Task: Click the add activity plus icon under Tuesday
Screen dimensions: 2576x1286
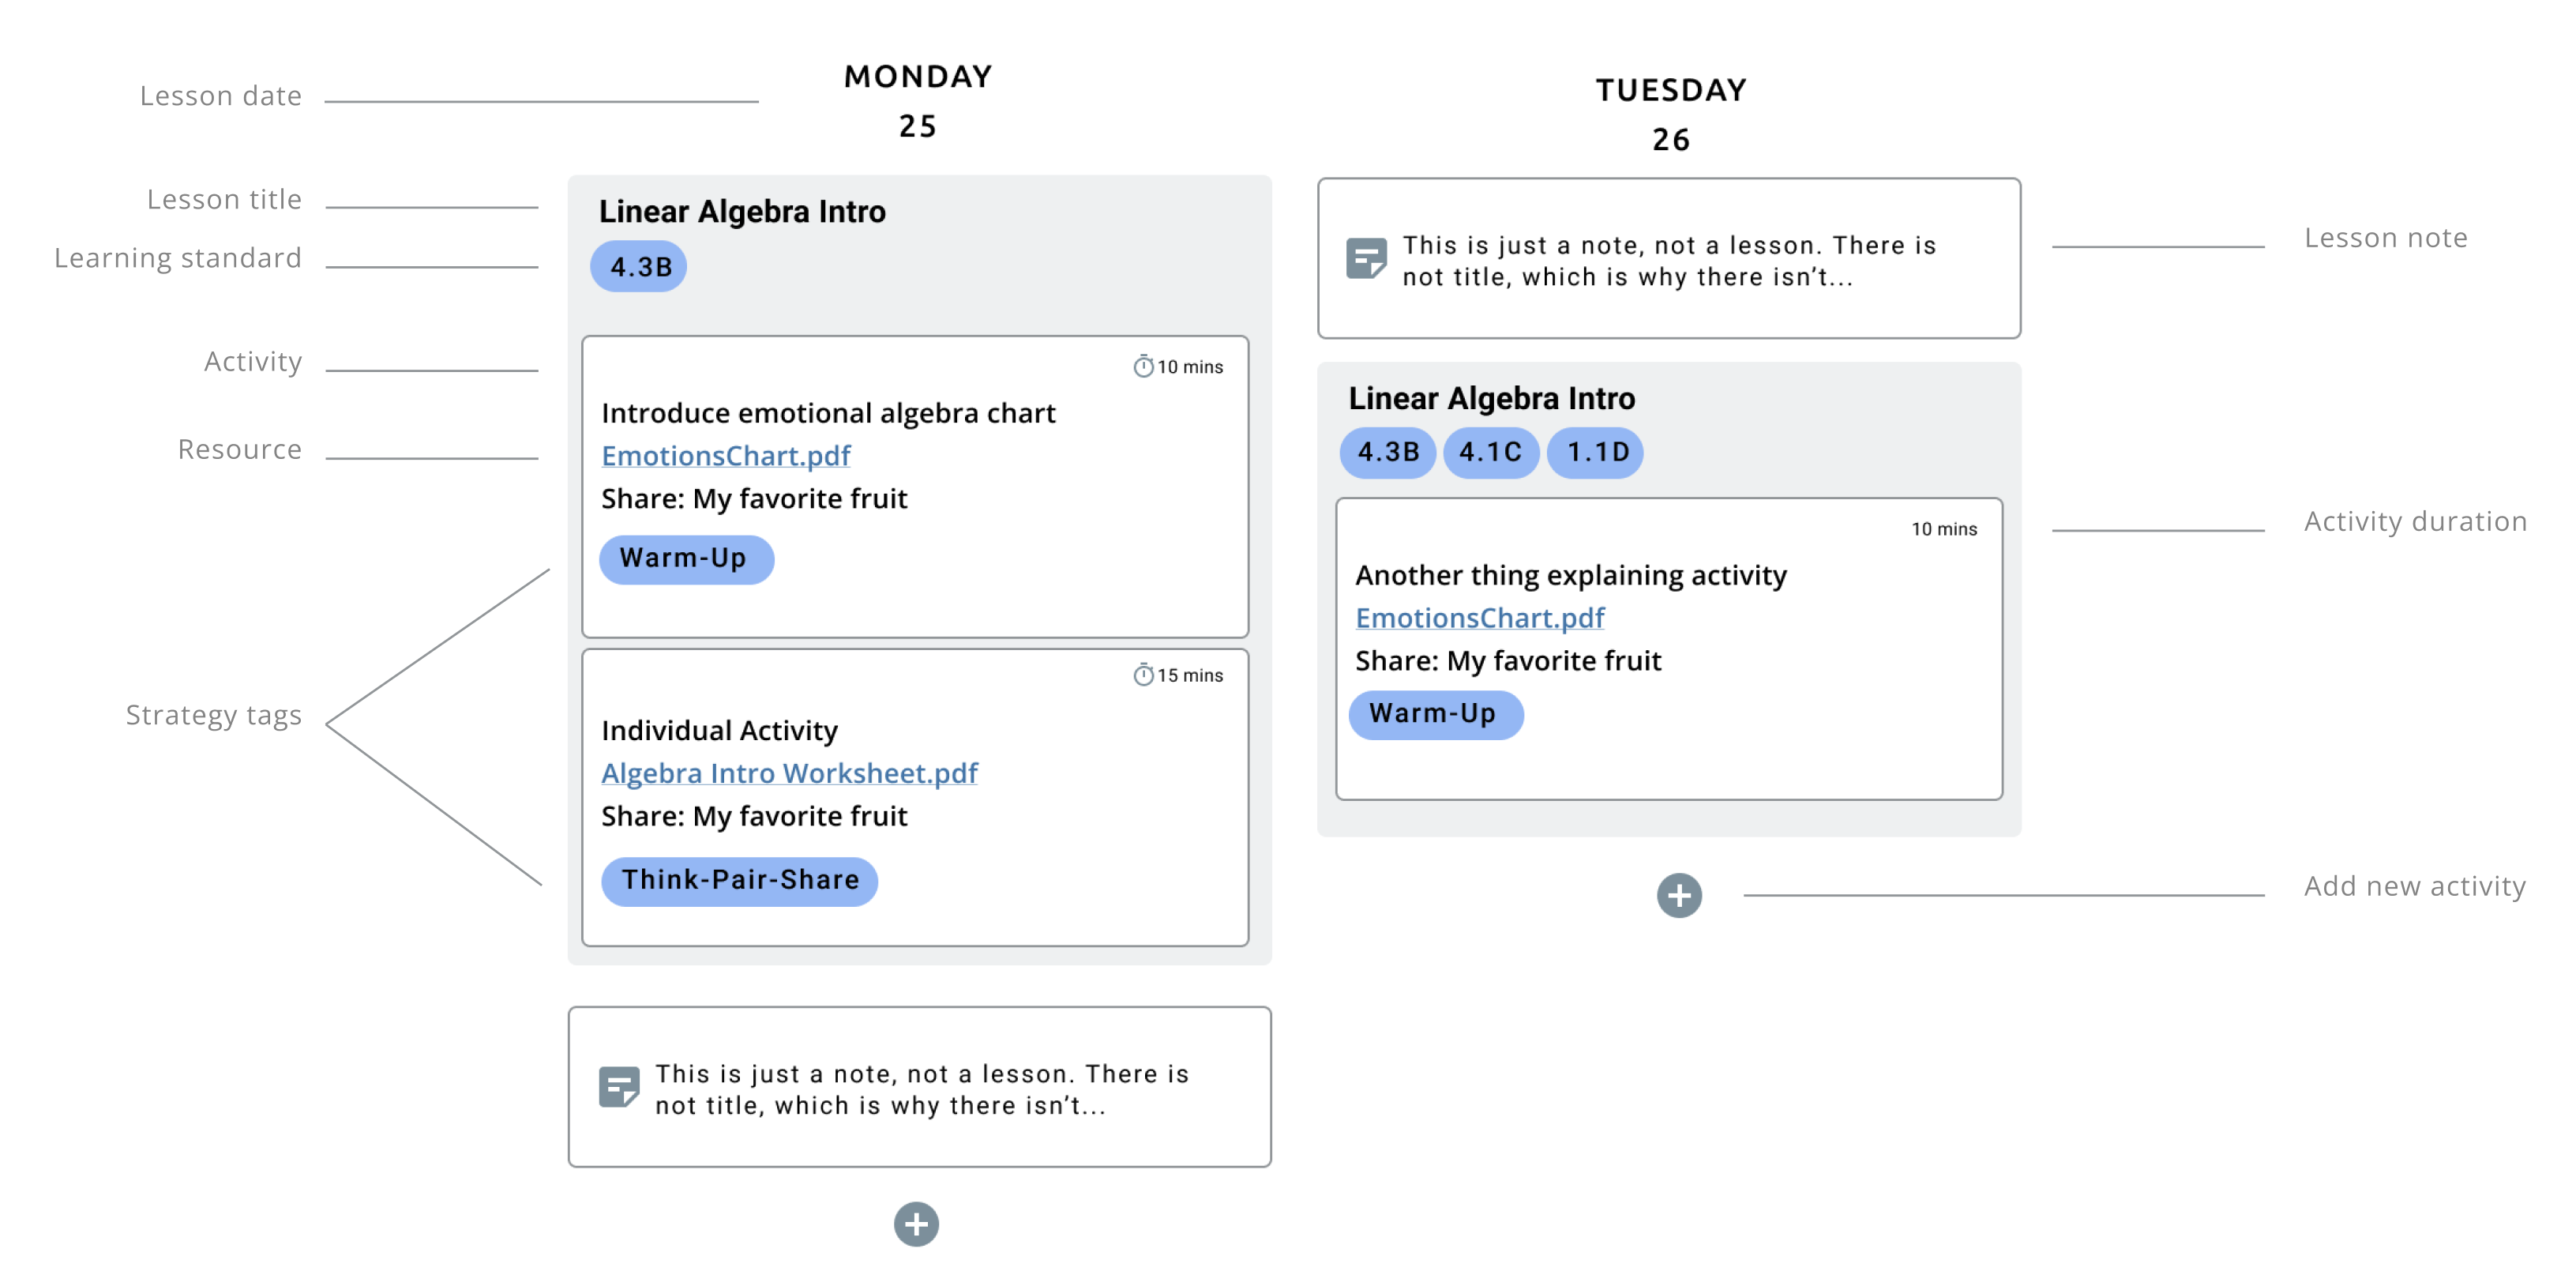Action: (x=1679, y=895)
